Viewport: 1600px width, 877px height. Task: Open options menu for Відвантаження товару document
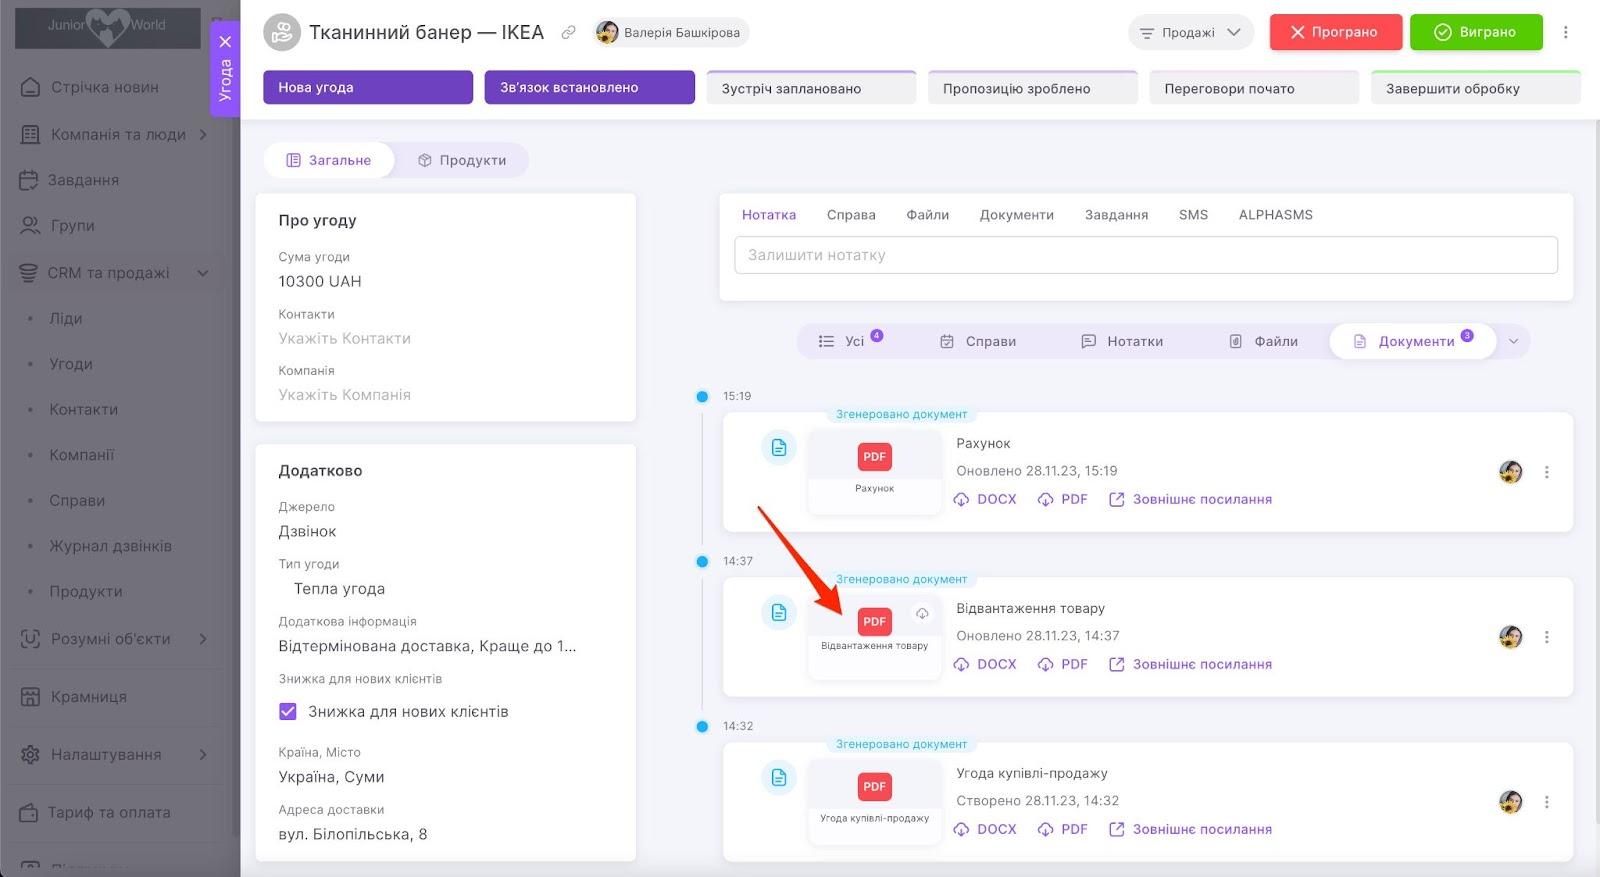point(1546,637)
